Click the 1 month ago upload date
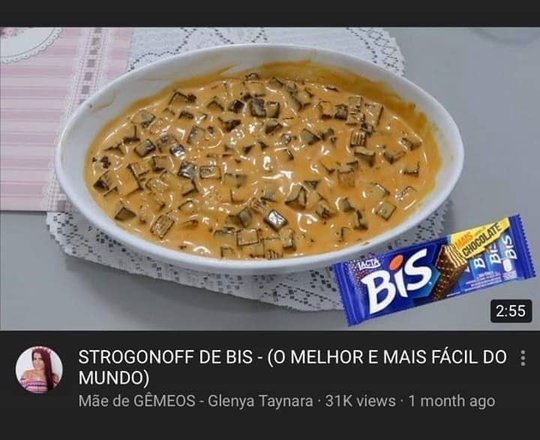Viewport: 540px width, 440px height. [x=451, y=401]
